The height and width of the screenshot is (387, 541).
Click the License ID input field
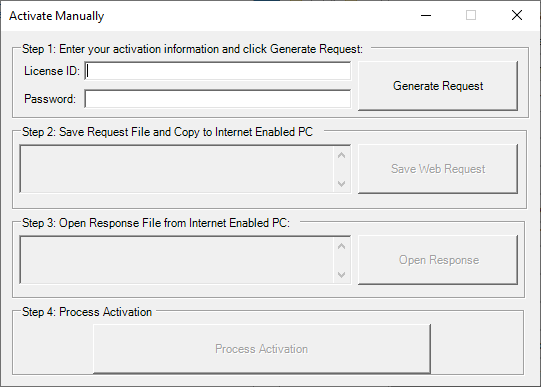218,71
